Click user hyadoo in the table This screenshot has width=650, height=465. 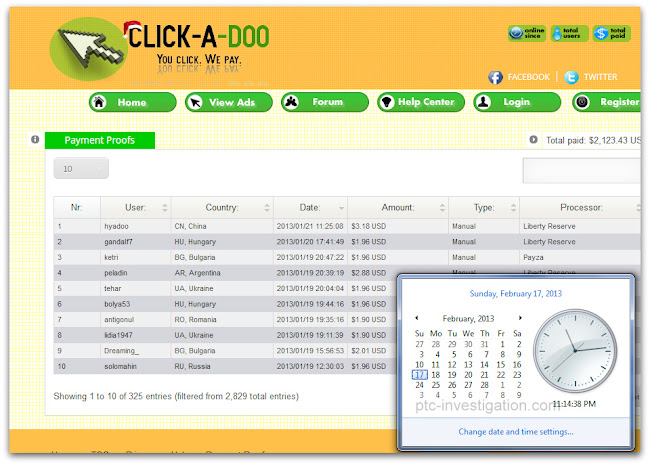[116, 226]
